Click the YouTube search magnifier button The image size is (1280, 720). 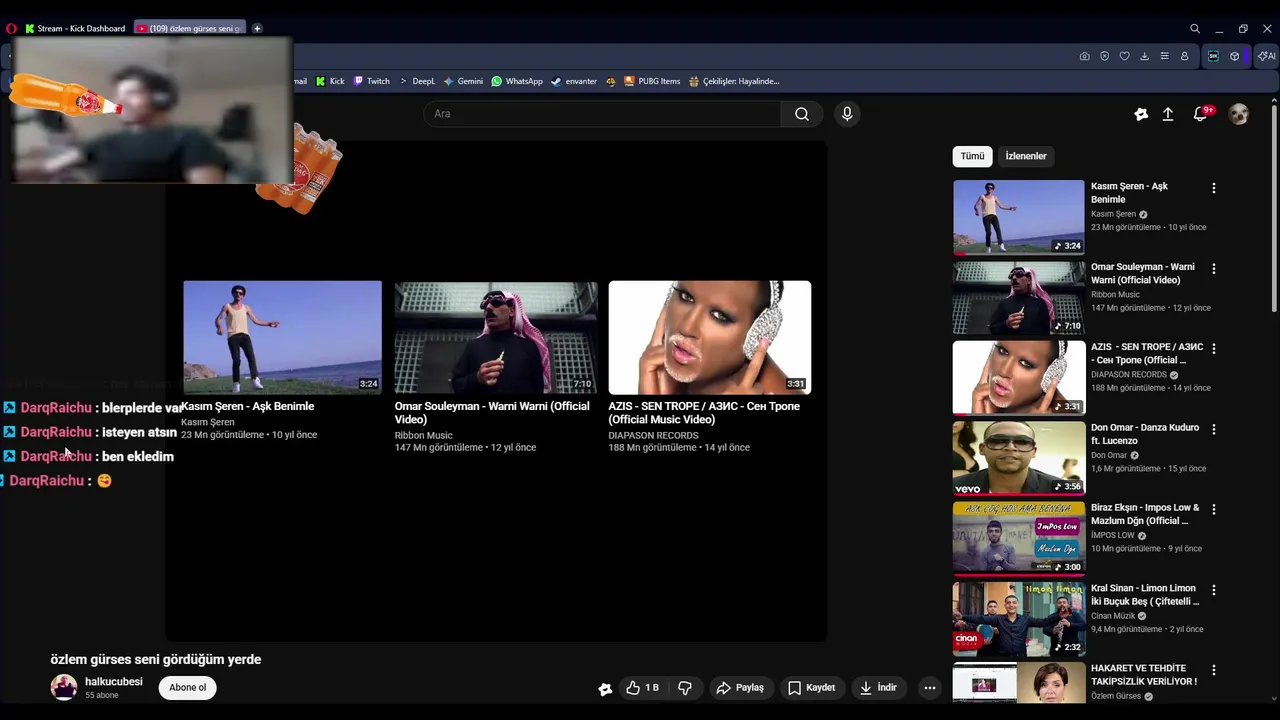click(x=802, y=114)
